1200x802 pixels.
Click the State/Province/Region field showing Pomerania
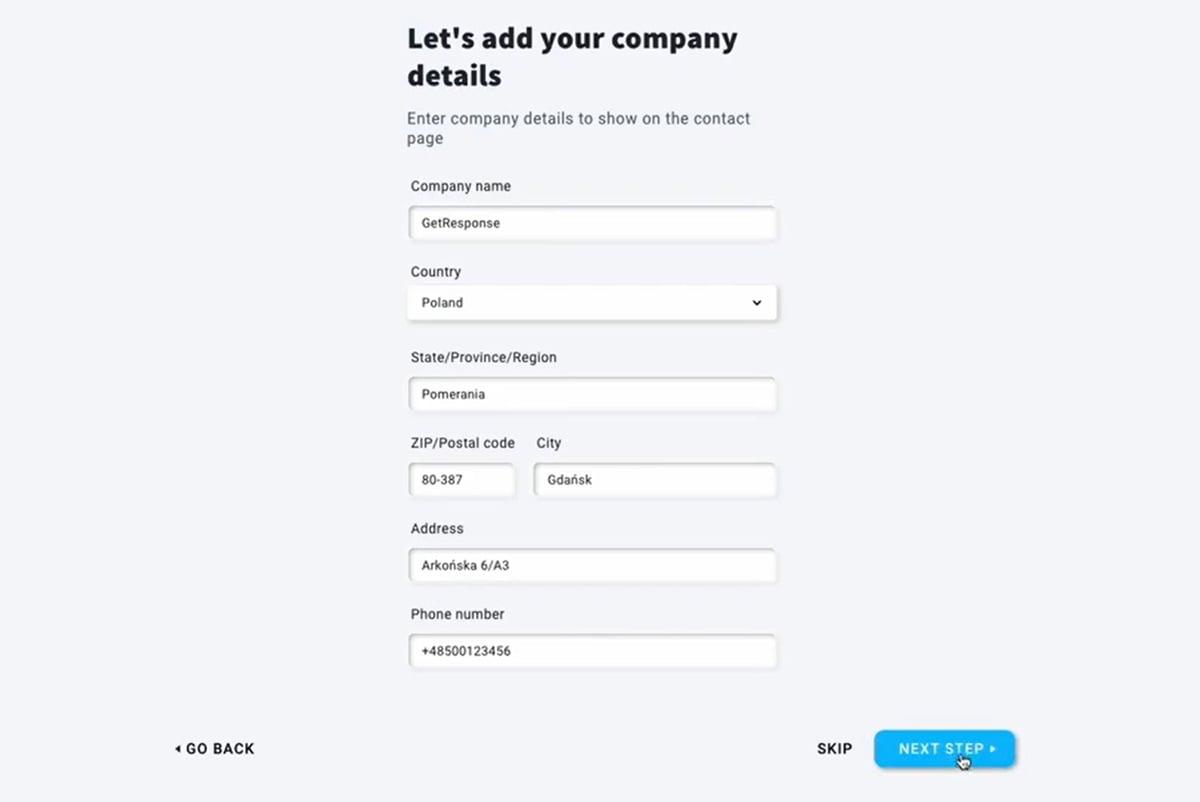pyautogui.click(x=592, y=394)
